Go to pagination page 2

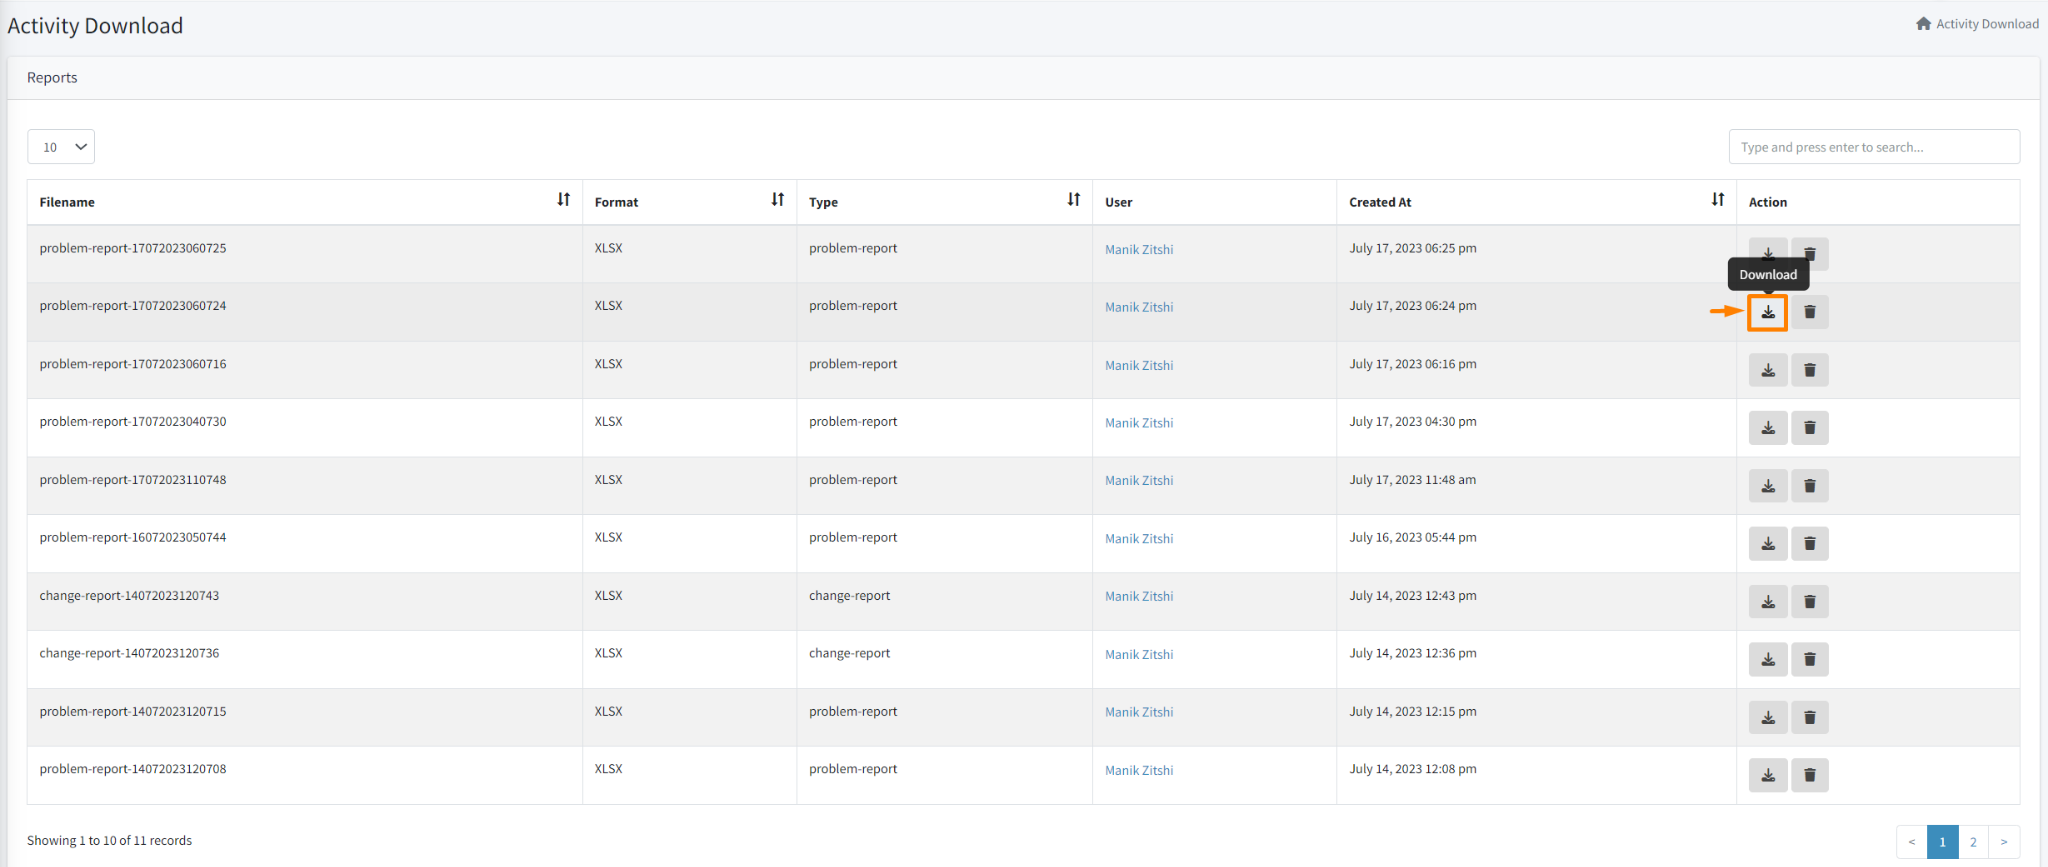[1973, 842]
